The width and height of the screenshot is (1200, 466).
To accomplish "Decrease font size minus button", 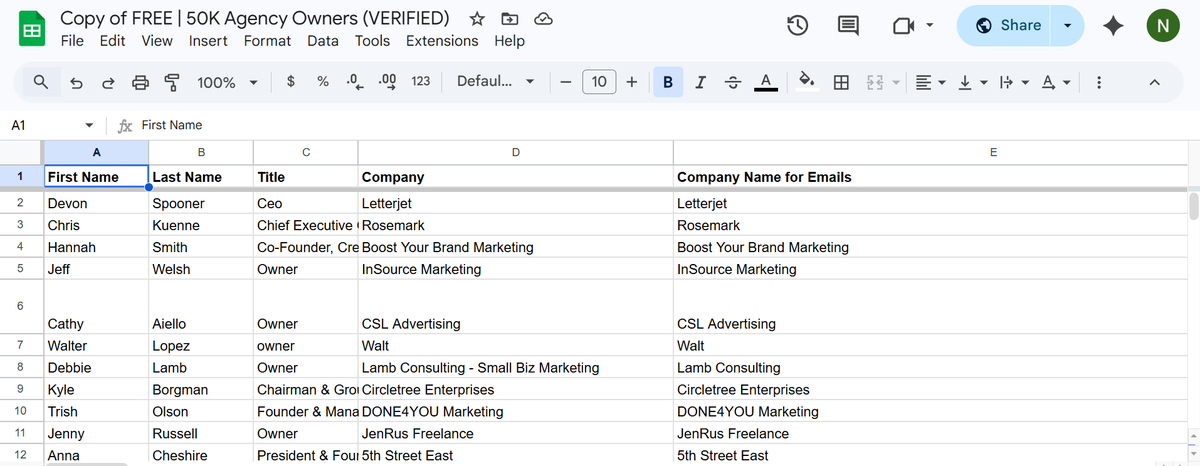I will coord(566,82).
